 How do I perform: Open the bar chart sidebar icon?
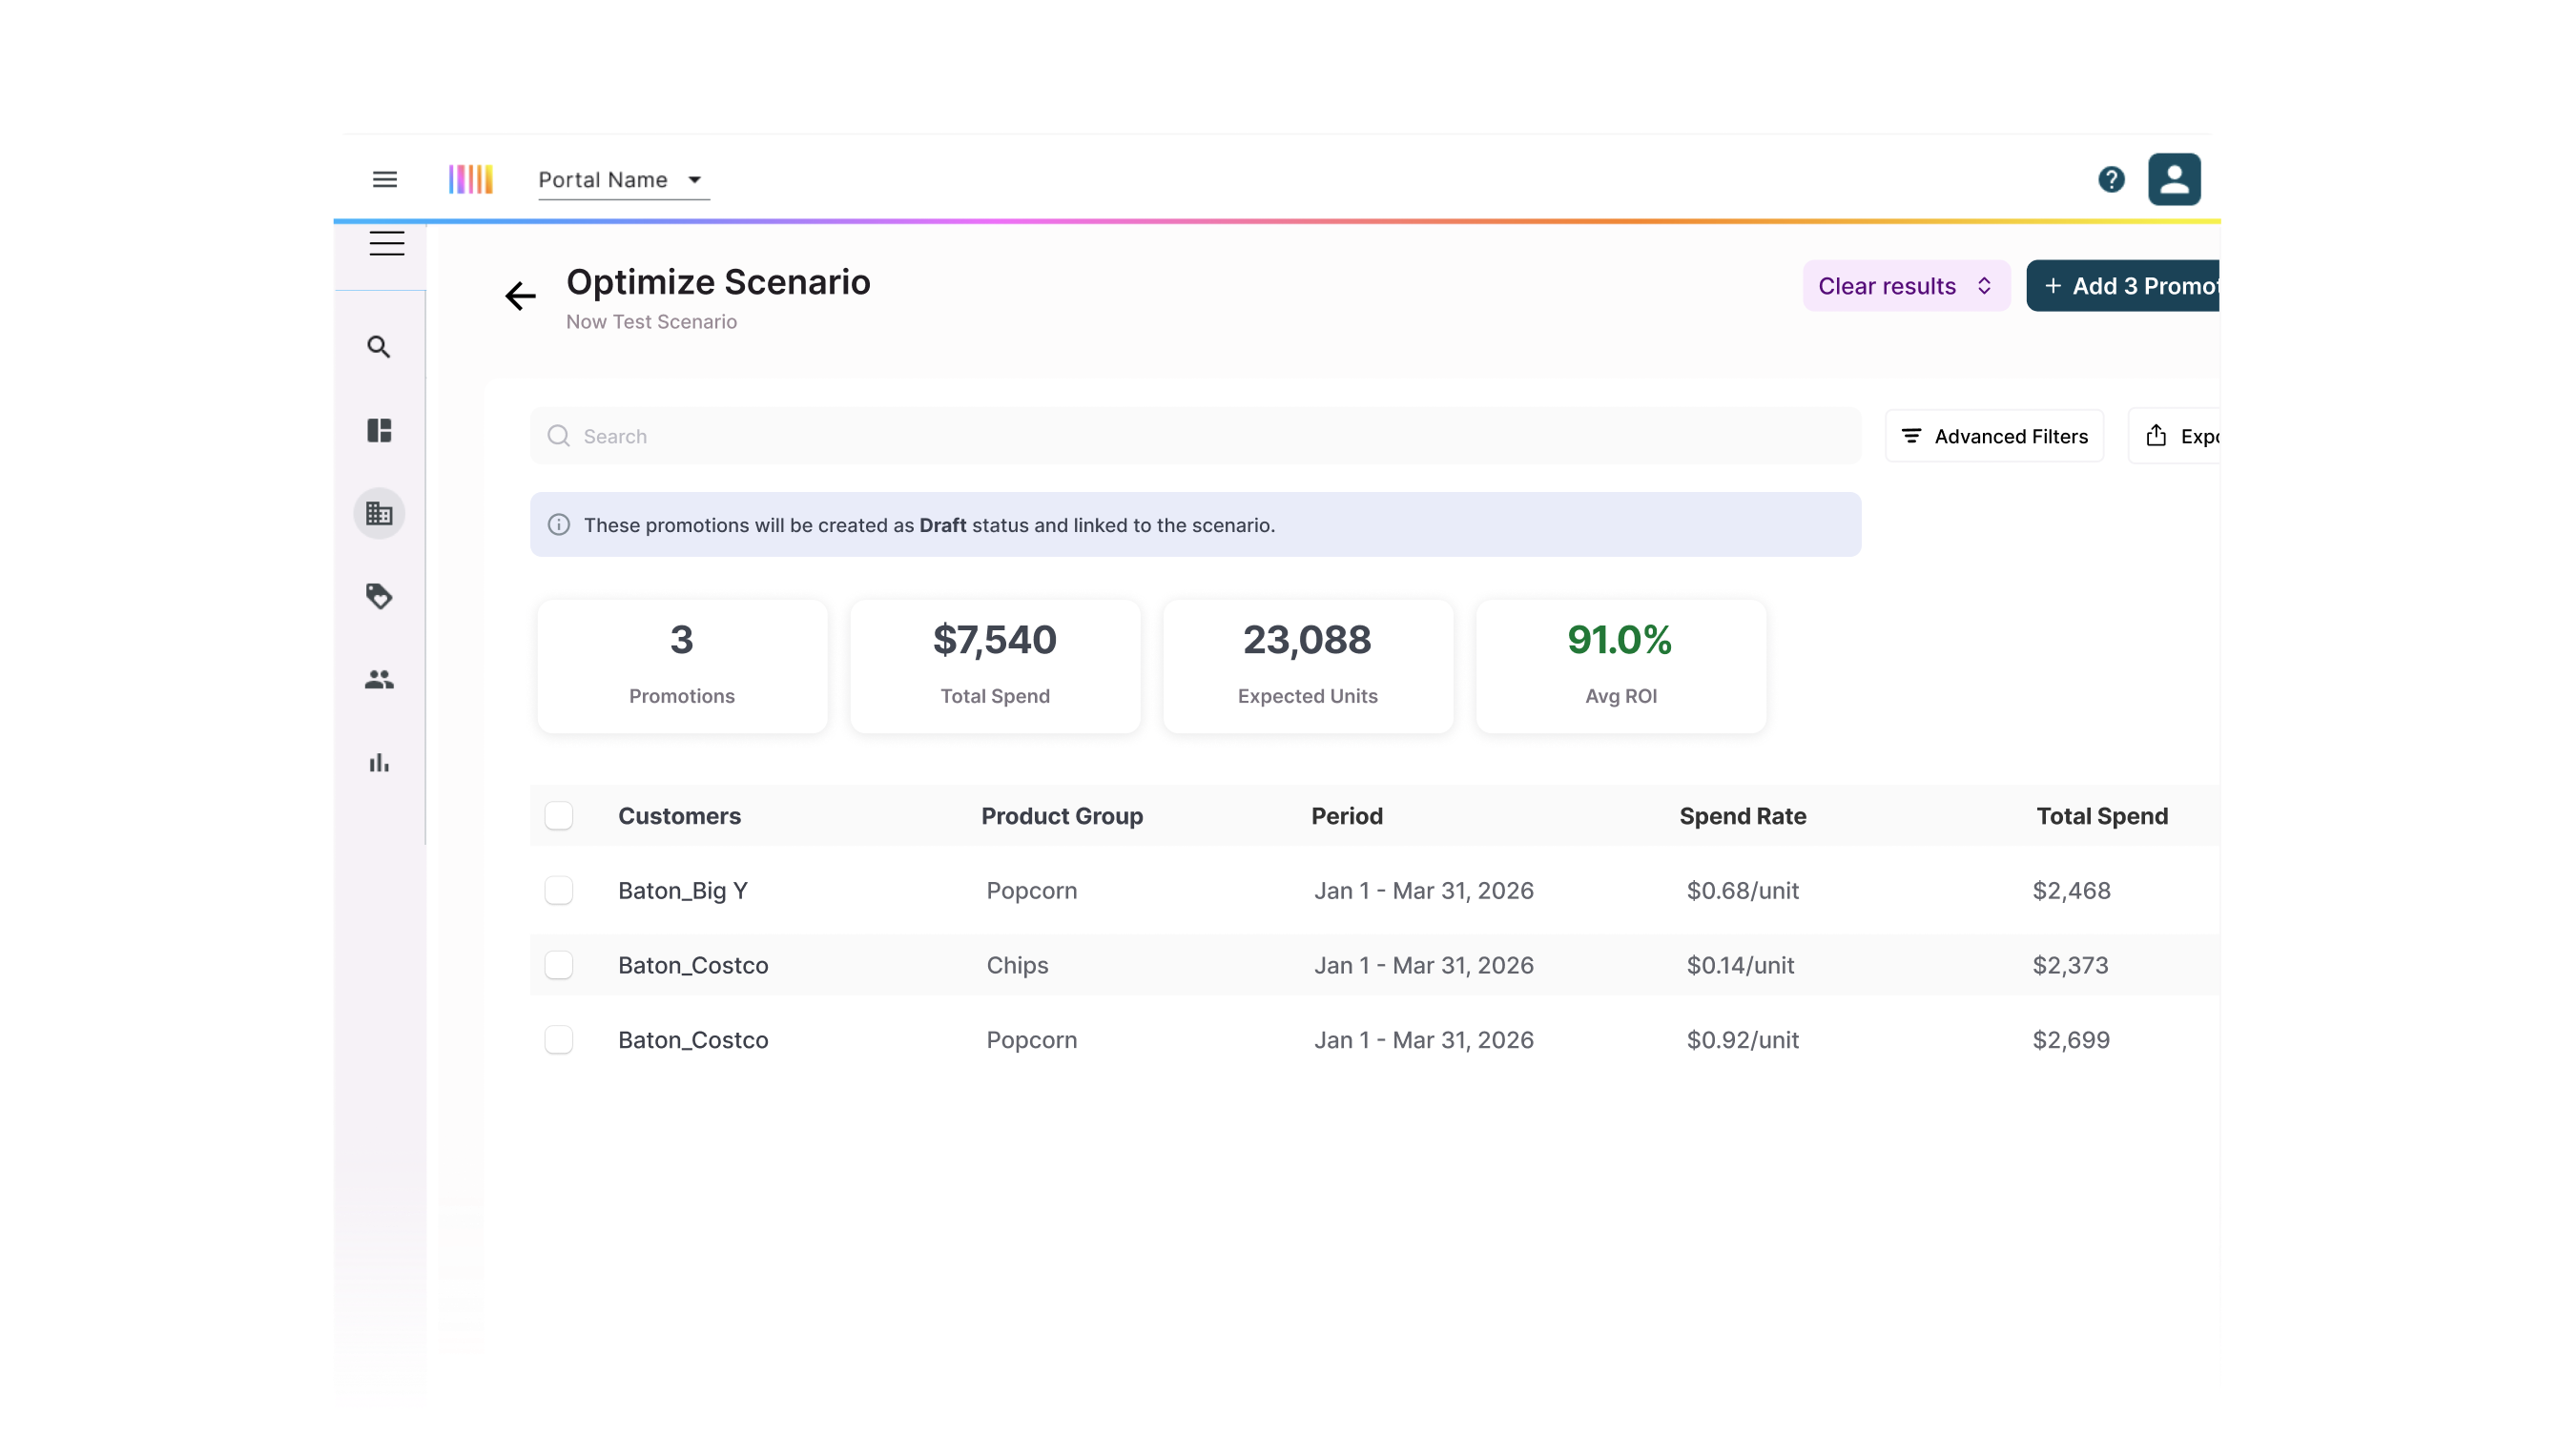pyautogui.click(x=379, y=763)
